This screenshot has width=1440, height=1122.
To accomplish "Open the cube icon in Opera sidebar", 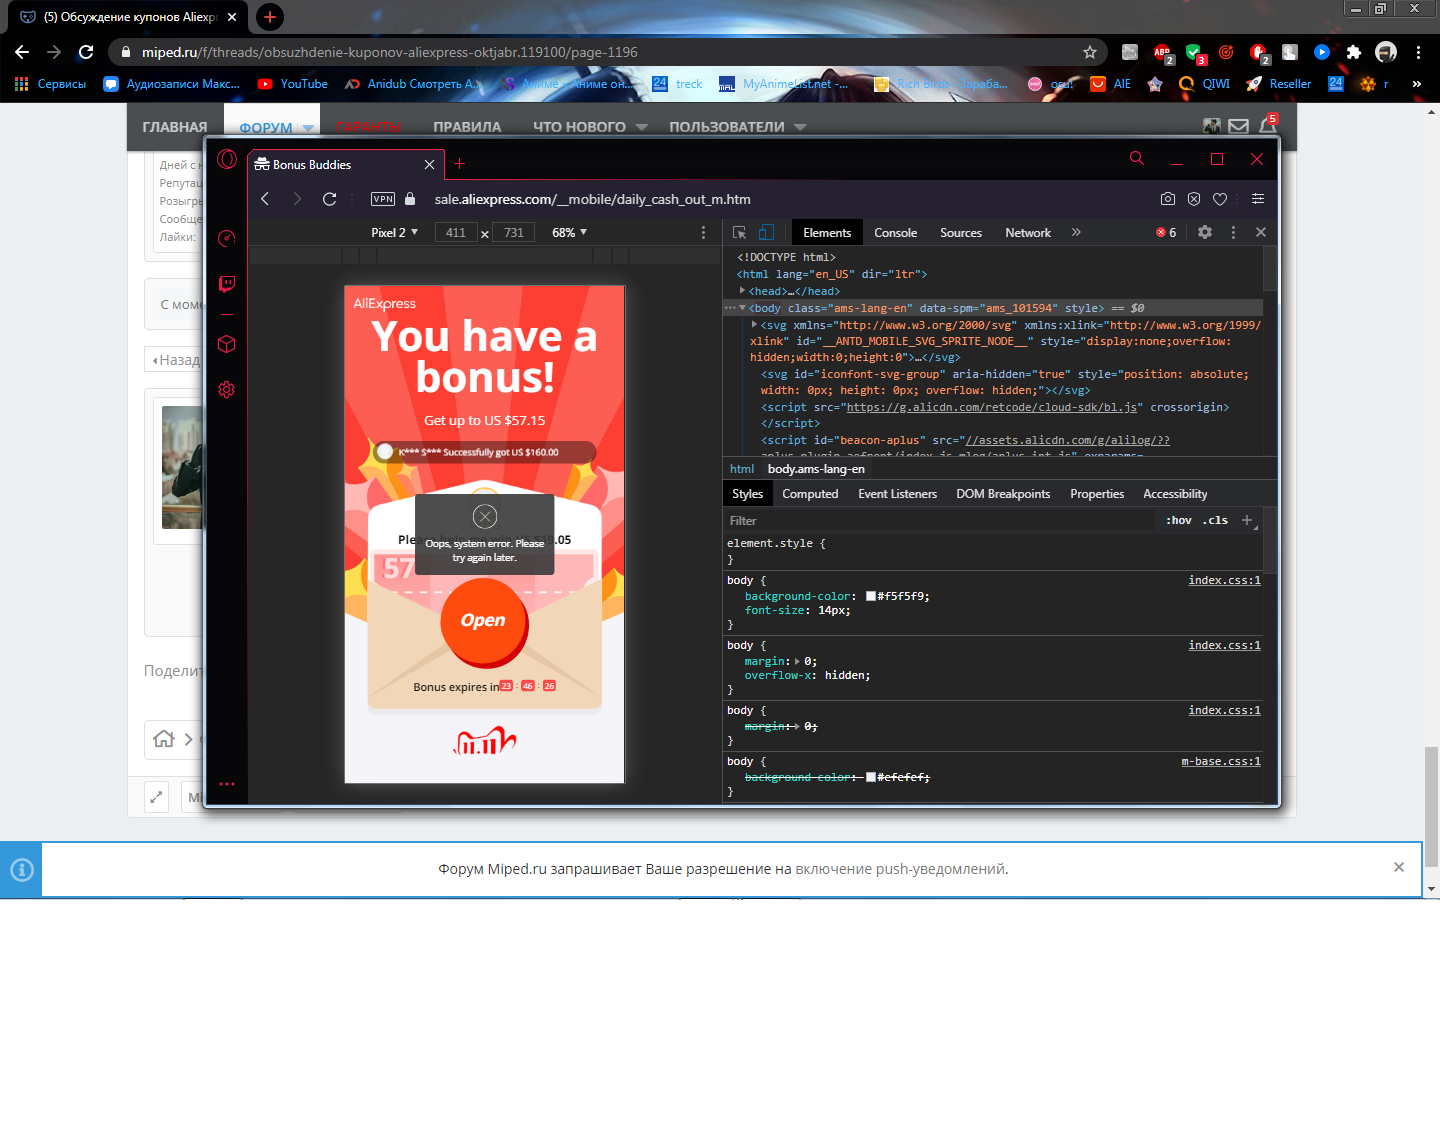I will (x=227, y=344).
